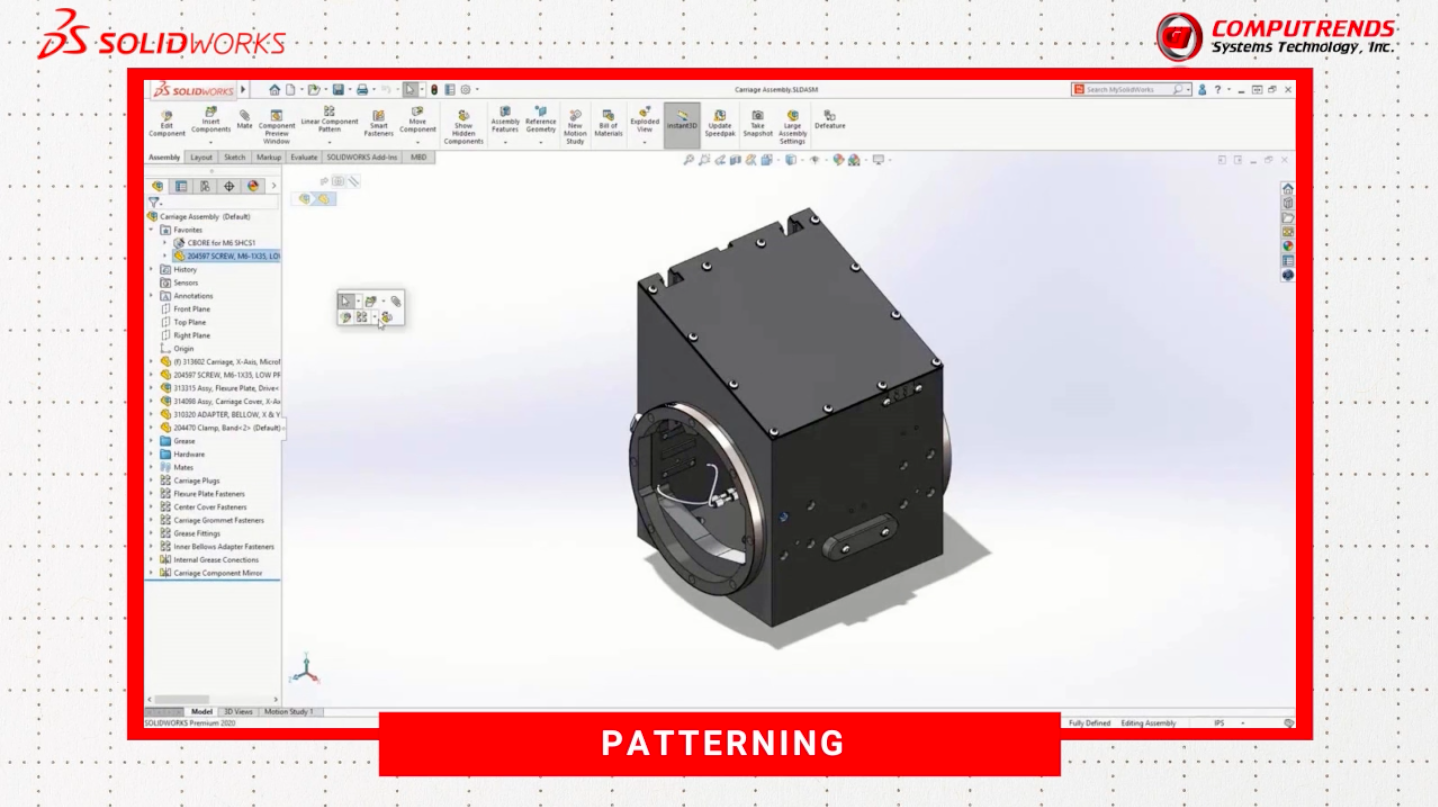Click the Edit Component button
1438x807 pixels.
167,122
